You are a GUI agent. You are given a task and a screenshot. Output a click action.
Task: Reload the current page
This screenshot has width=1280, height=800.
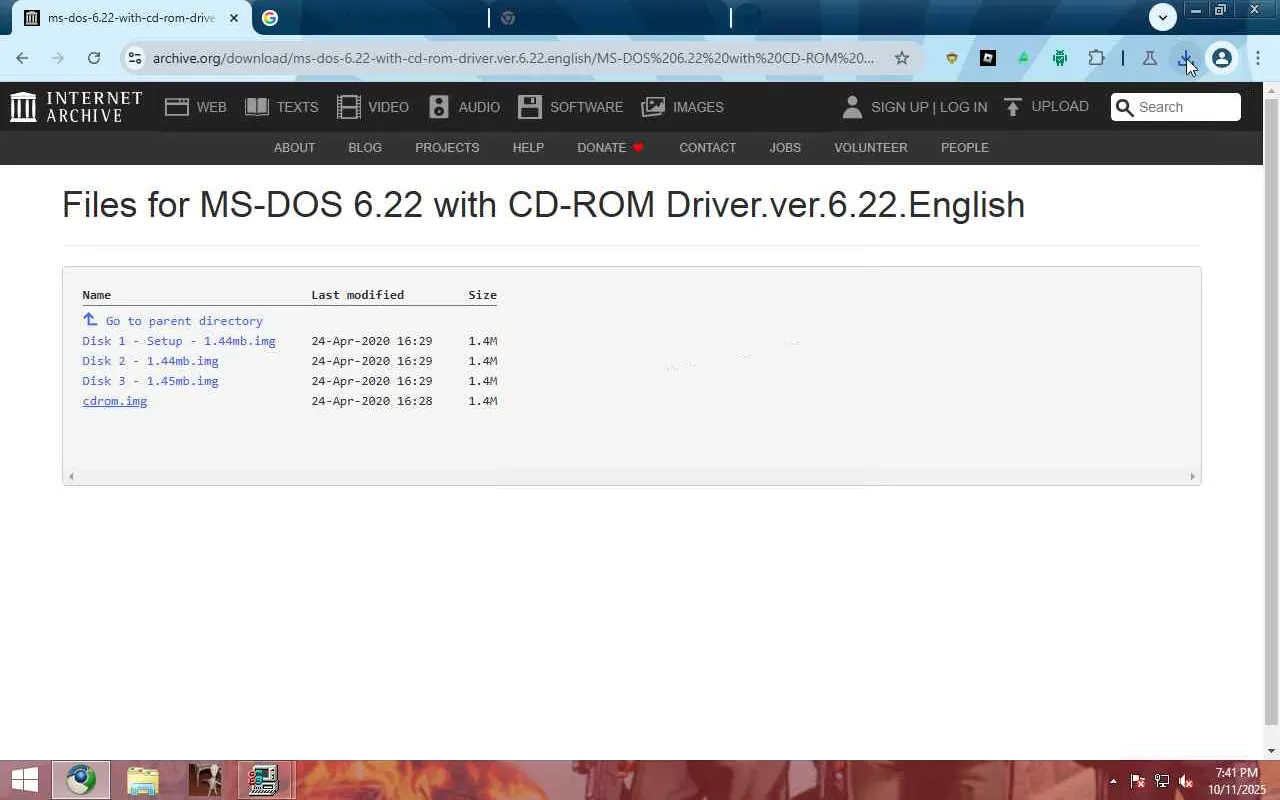pos(94,58)
